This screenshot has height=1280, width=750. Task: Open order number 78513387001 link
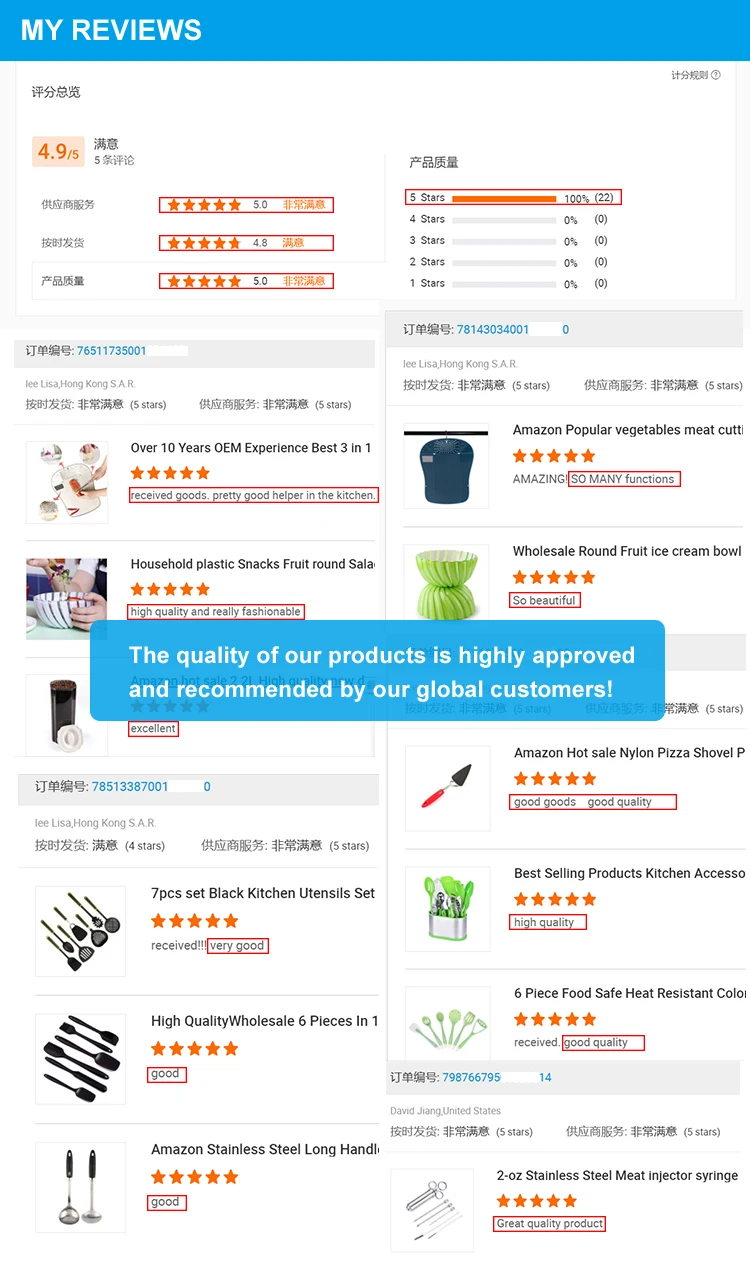(x=130, y=787)
